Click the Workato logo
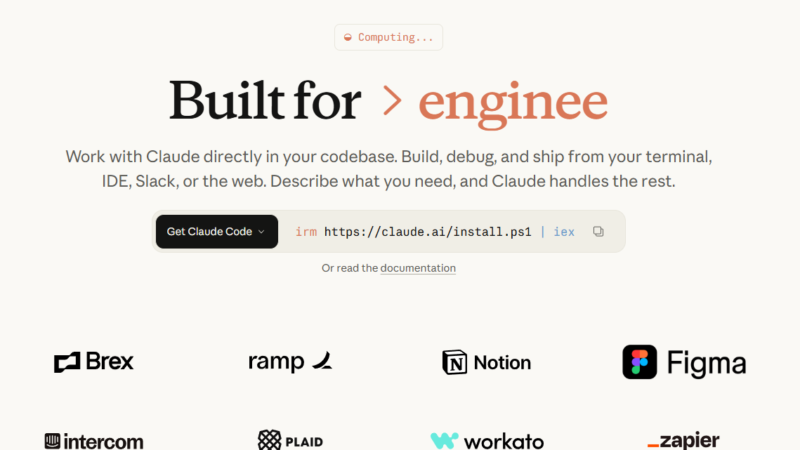800x450 pixels. (x=486, y=441)
